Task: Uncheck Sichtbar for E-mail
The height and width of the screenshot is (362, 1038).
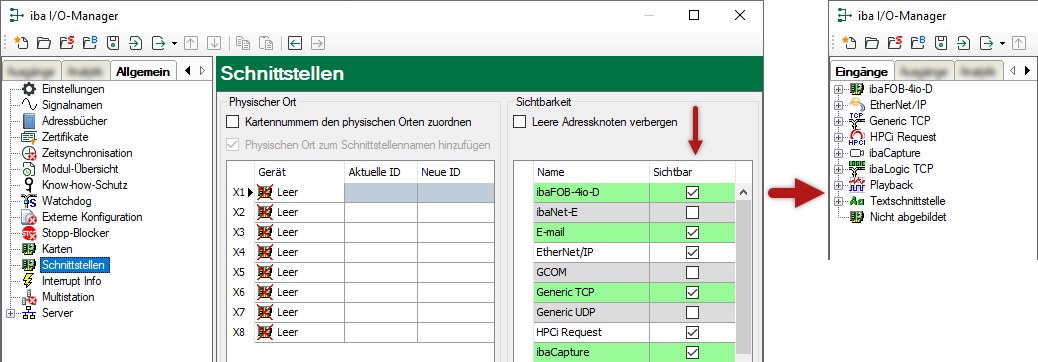Action: click(x=692, y=232)
